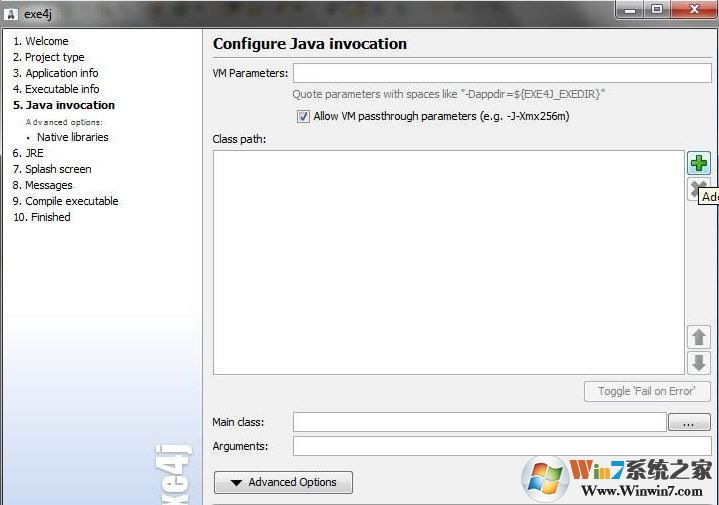
Task: Go to step 8. Messages
Action: click(x=42, y=185)
